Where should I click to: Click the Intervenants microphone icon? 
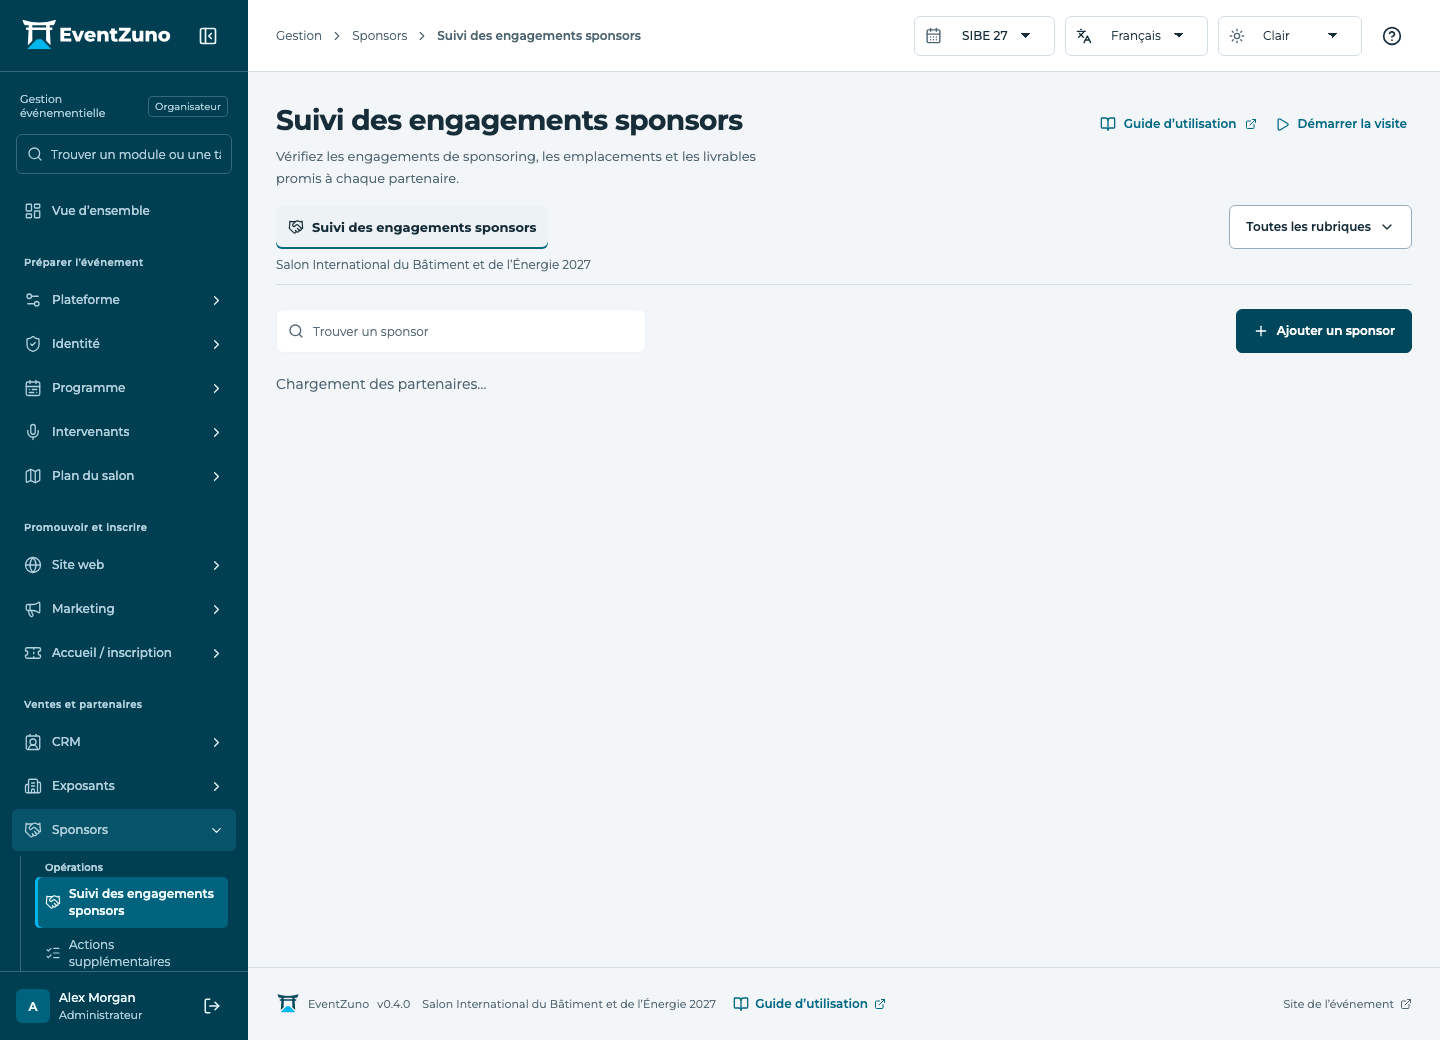pos(33,432)
